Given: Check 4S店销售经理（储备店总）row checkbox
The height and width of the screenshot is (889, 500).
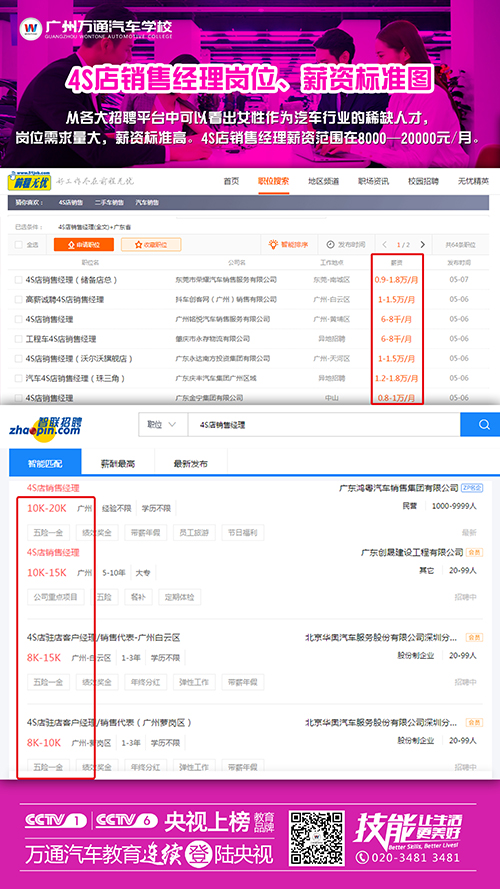Looking at the screenshot, I should point(19,280).
